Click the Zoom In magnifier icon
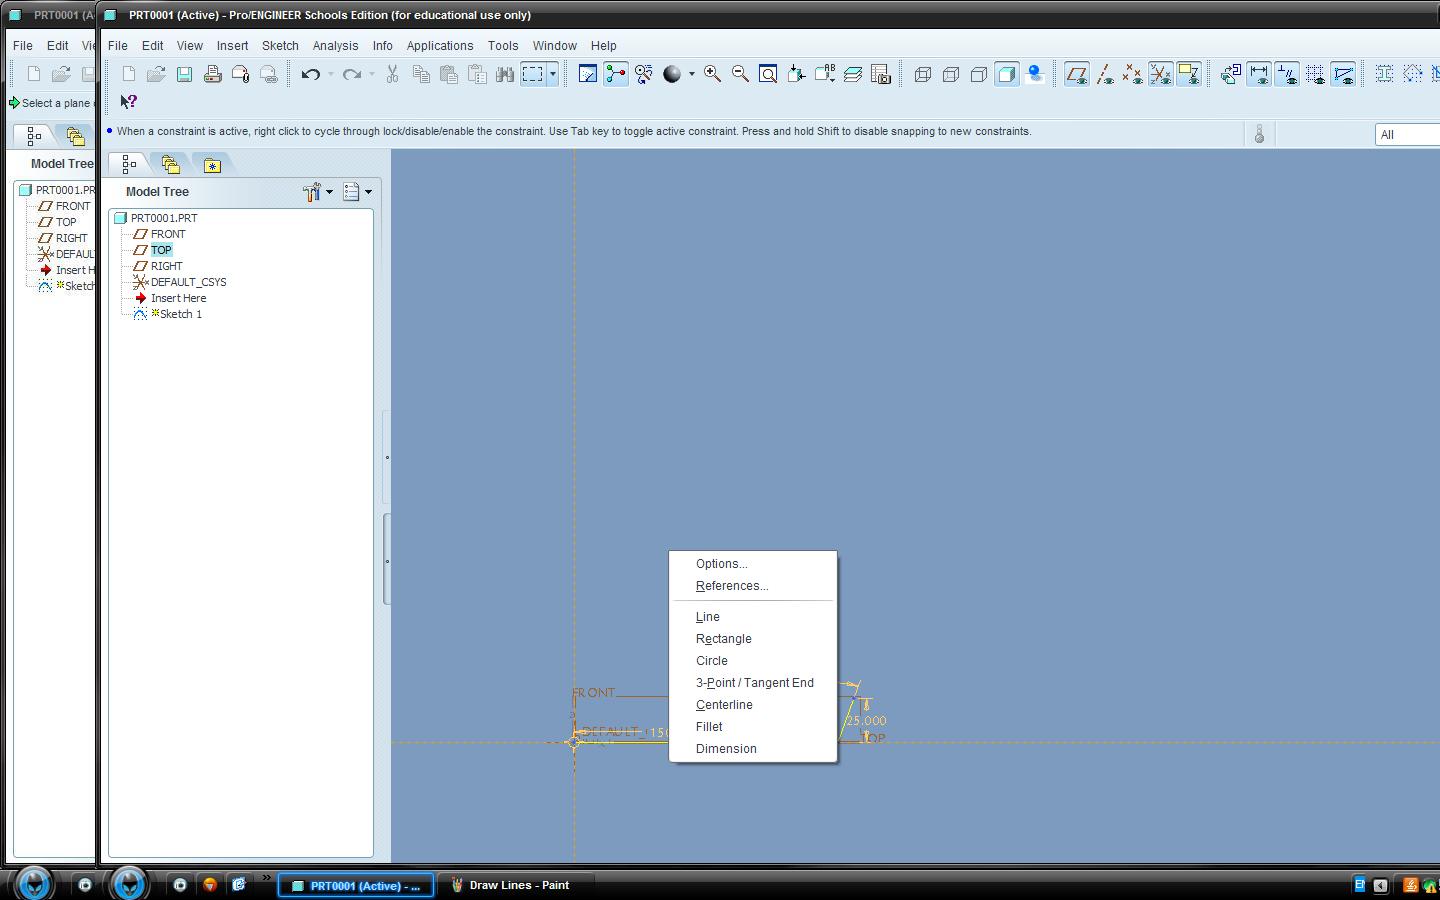The height and width of the screenshot is (900, 1440). coord(712,74)
